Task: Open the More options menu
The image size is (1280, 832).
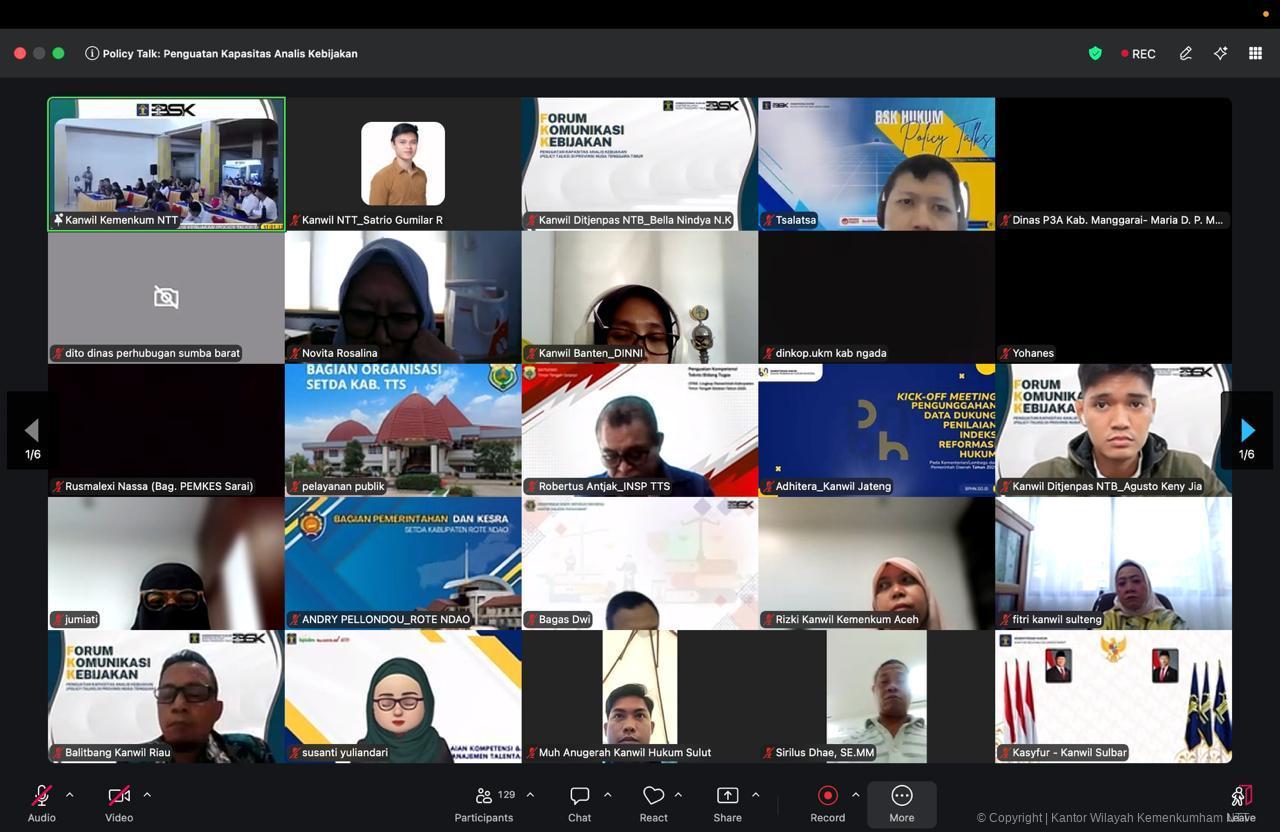Action: (901, 803)
